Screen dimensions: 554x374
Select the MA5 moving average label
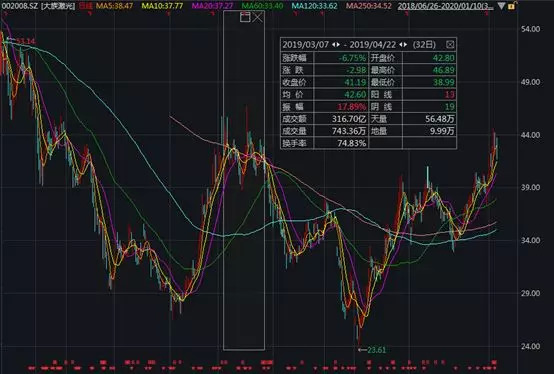pyautogui.click(x=115, y=6)
